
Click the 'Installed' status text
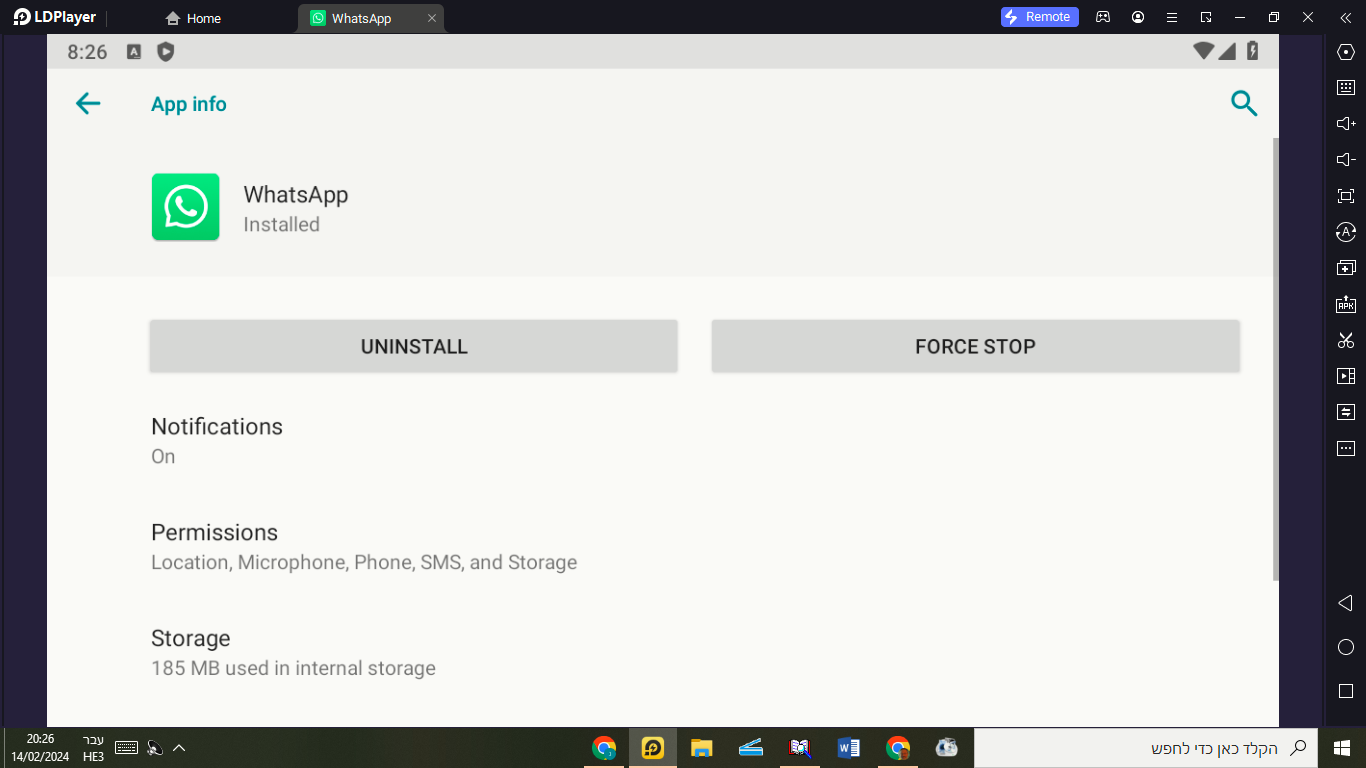(282, 225)
